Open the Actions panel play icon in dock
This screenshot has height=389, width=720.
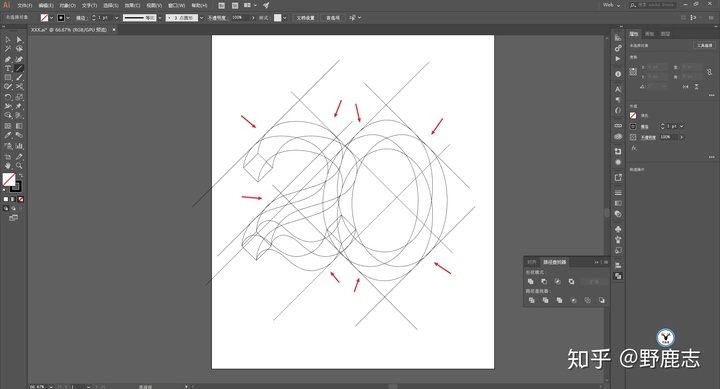[618, 59]
